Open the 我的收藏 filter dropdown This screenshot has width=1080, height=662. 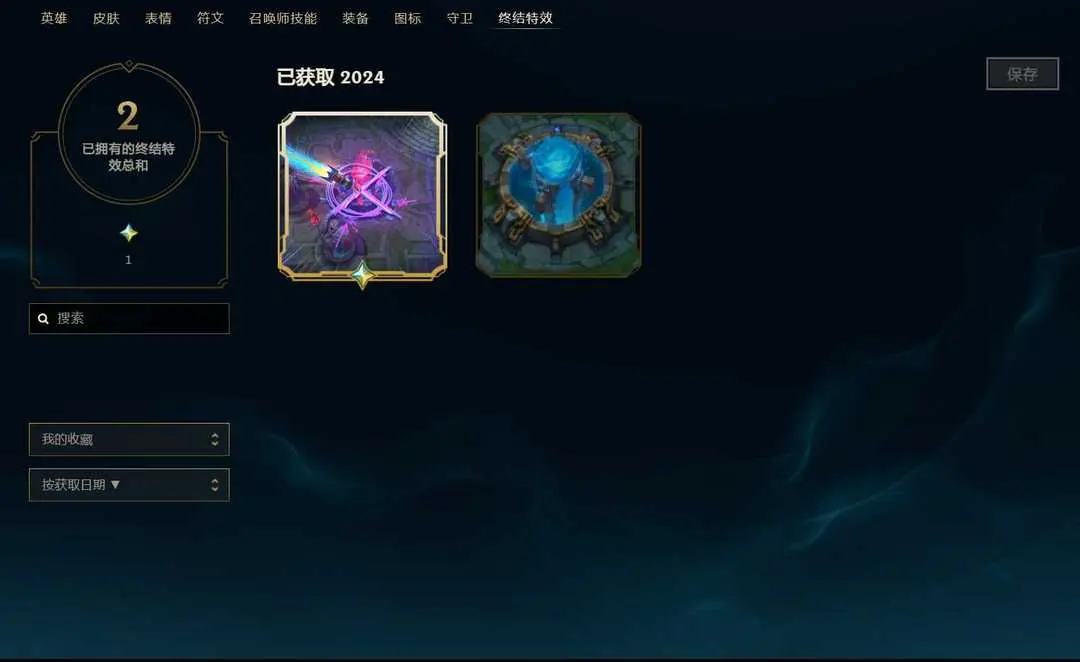coord(129,439)
